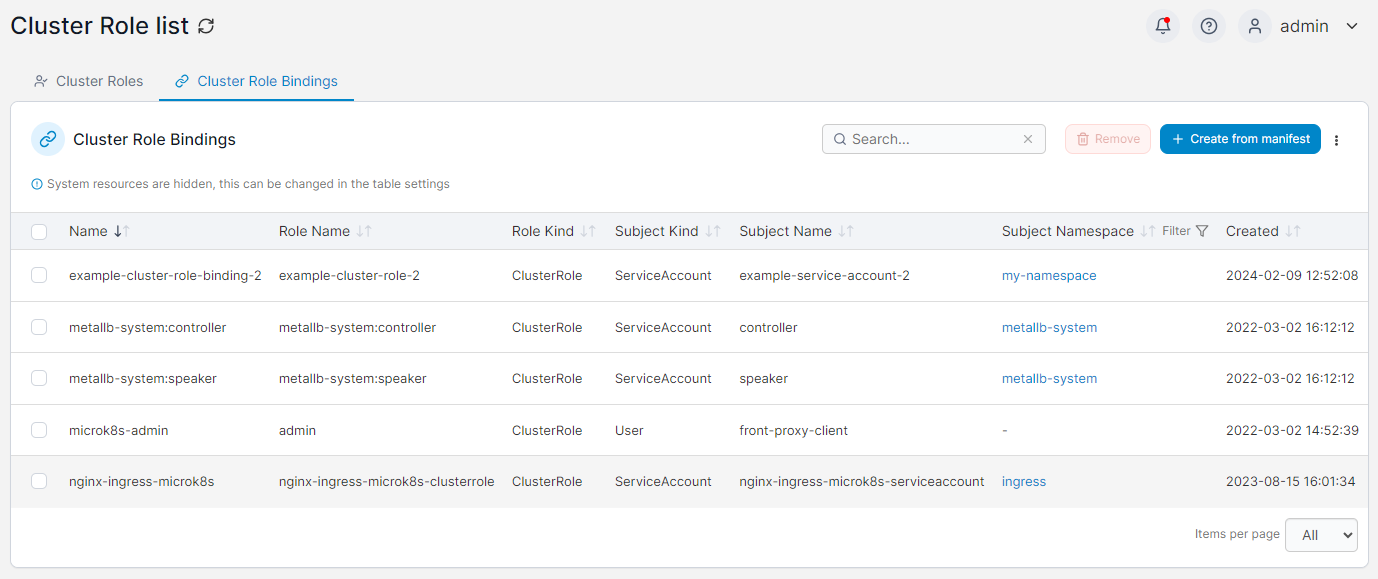Sort table by Role Name arrows
Viewport: 1378px width, 579px height.
(x=364, y=231)
